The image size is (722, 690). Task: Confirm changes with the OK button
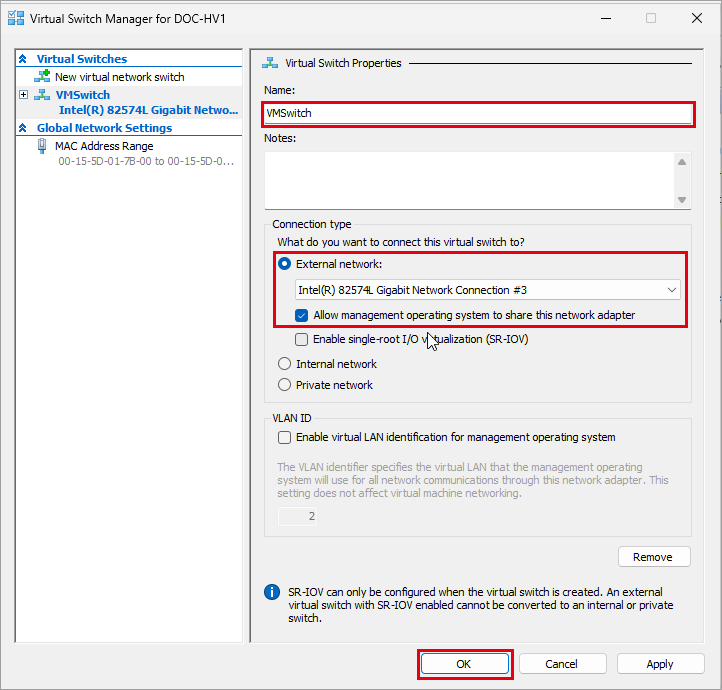[x=465, y=664]
